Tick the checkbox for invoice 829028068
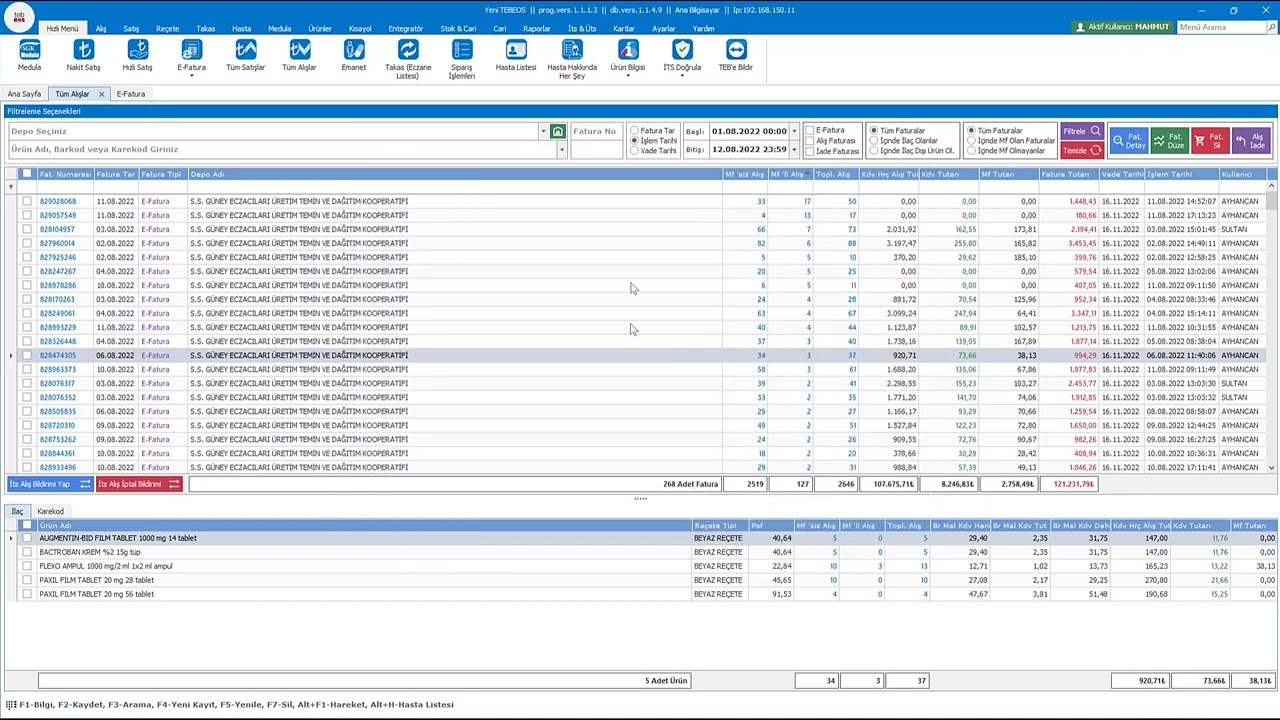The width and height of the screenshot is (1280, 720). 27,201
